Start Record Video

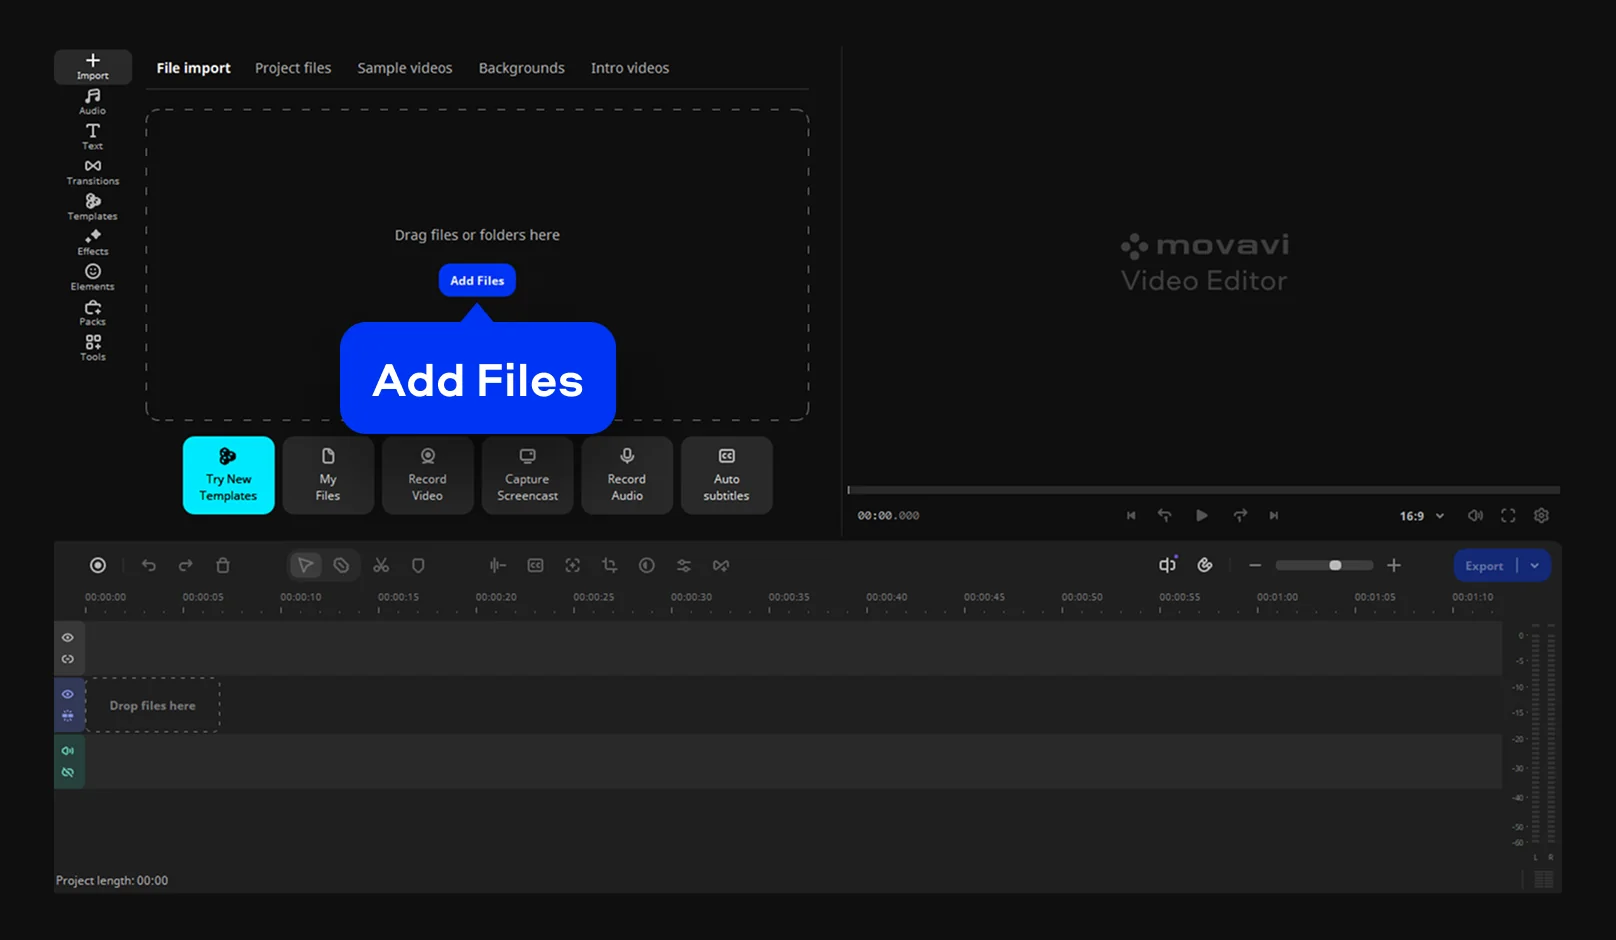[427, 475]
